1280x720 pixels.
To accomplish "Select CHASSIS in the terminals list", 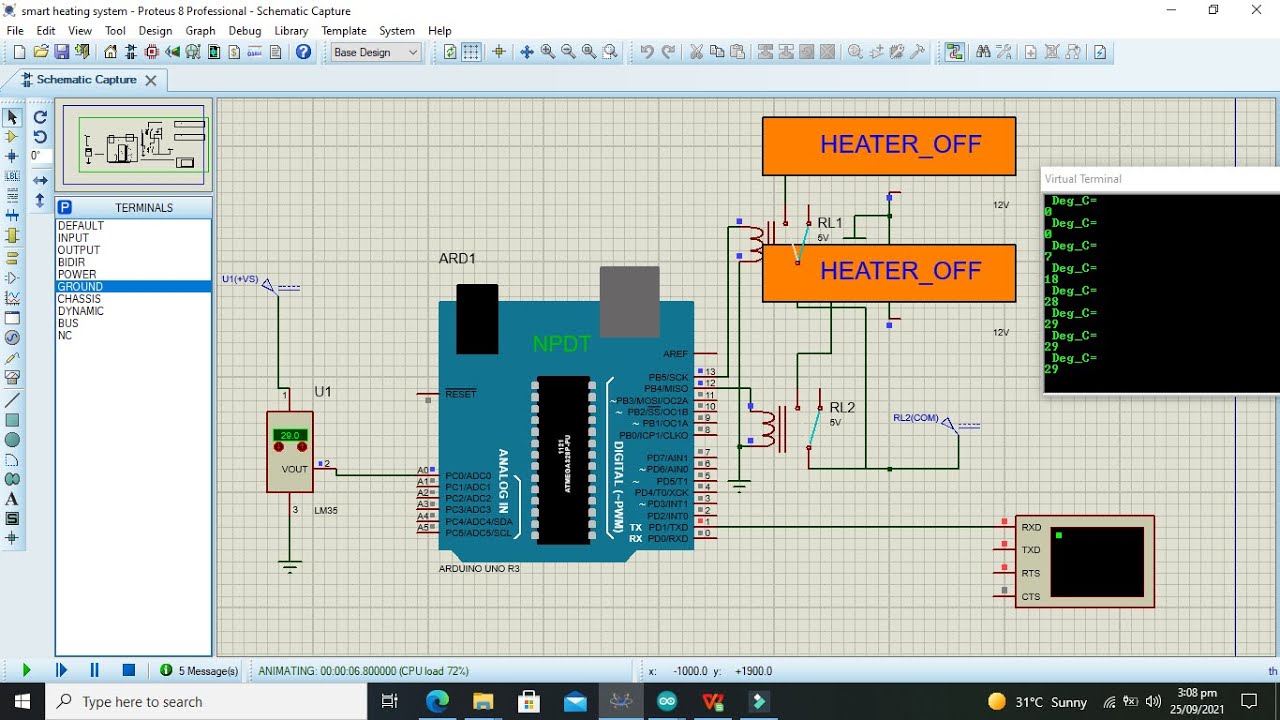I will click(133, 299).
